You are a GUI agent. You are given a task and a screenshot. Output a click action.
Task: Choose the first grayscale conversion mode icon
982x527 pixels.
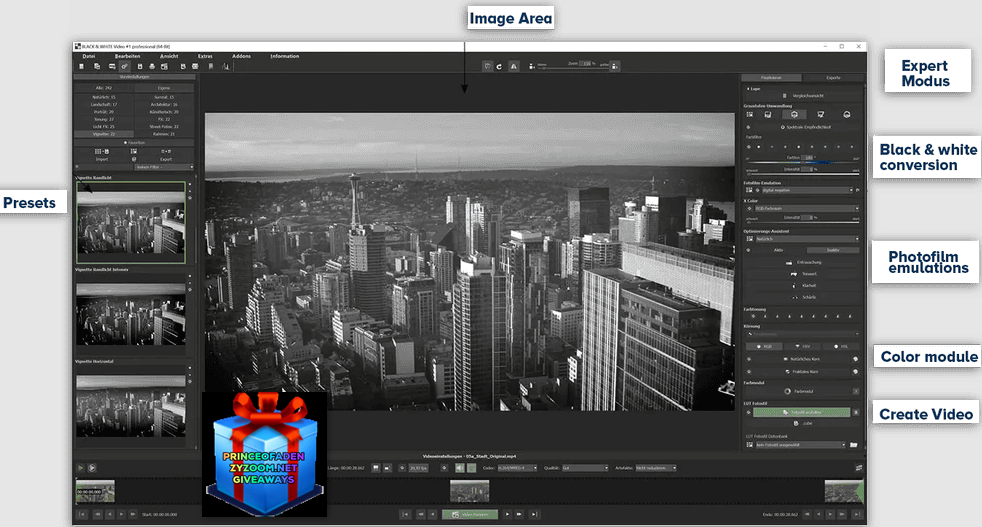tap(750, 115)
